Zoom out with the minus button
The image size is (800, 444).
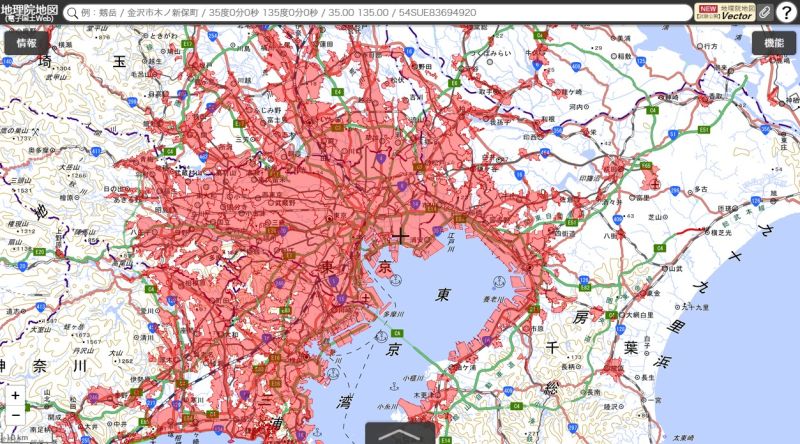(15, 415)
